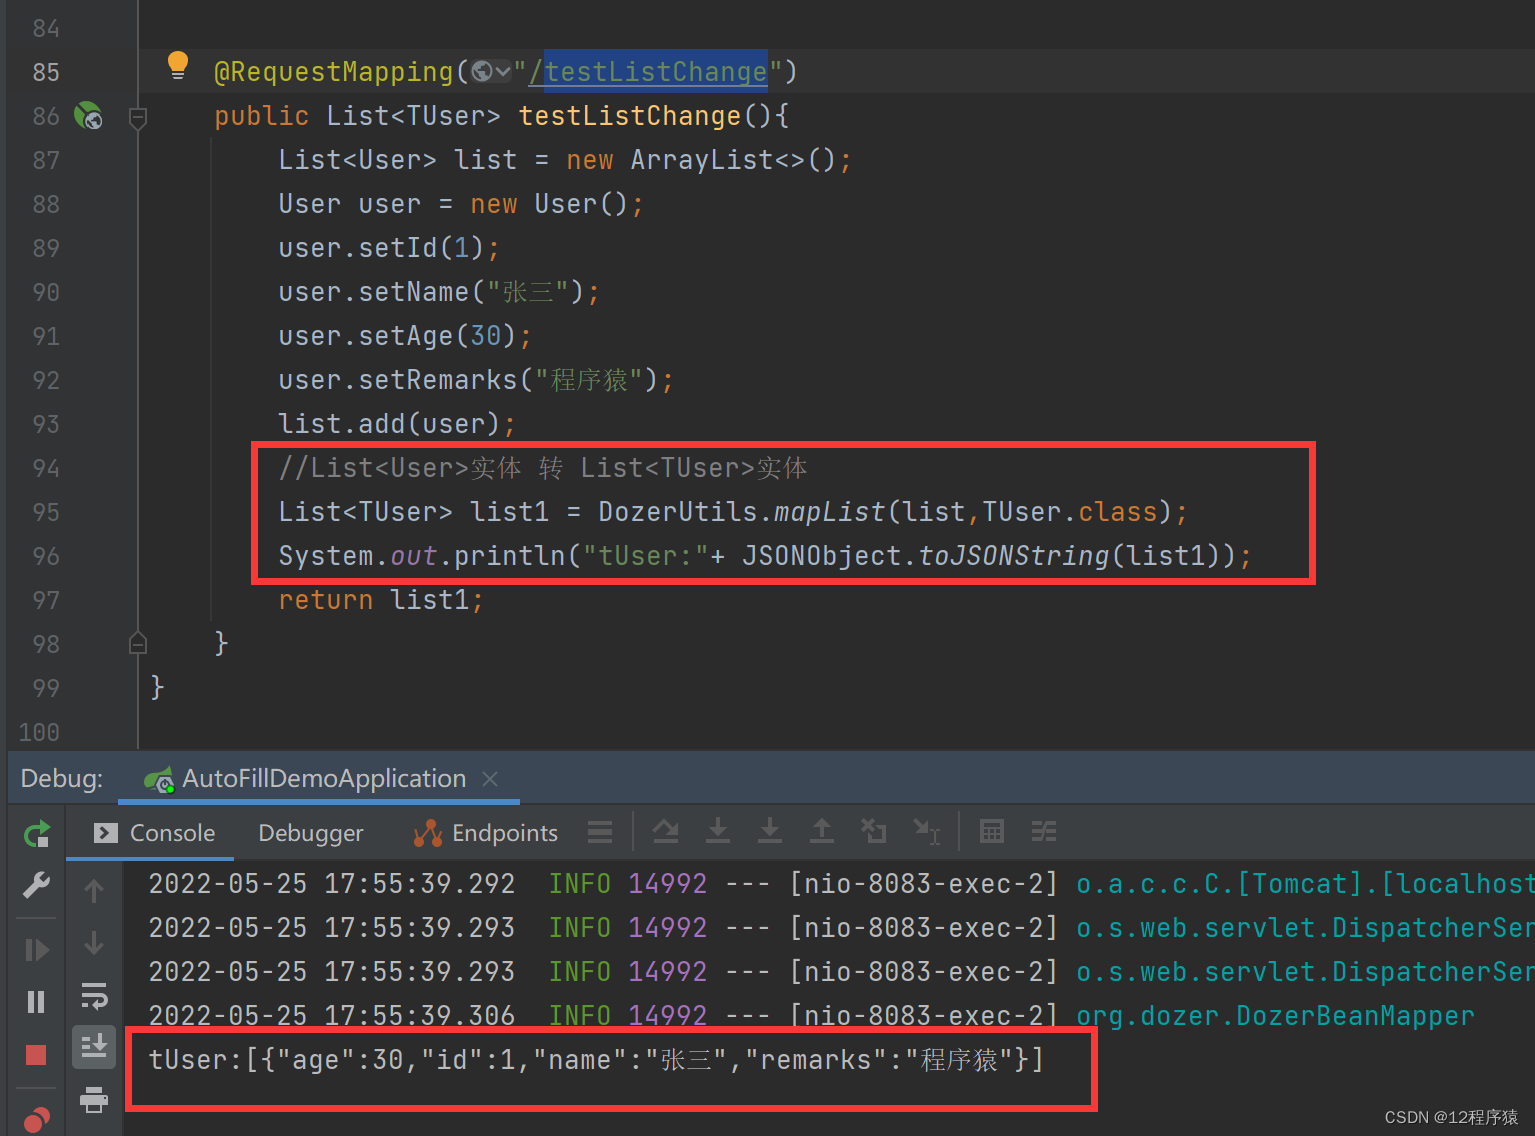
Task: Click the down arrow in console sidebar
Action: [94, 943]
